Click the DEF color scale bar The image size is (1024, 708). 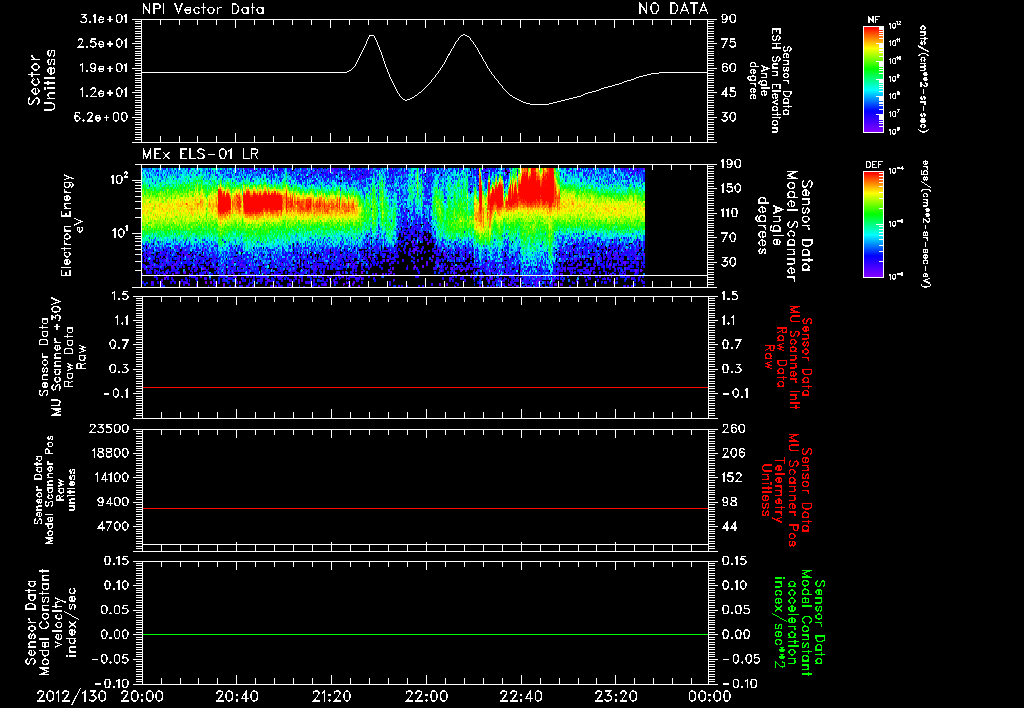[873, 224]
